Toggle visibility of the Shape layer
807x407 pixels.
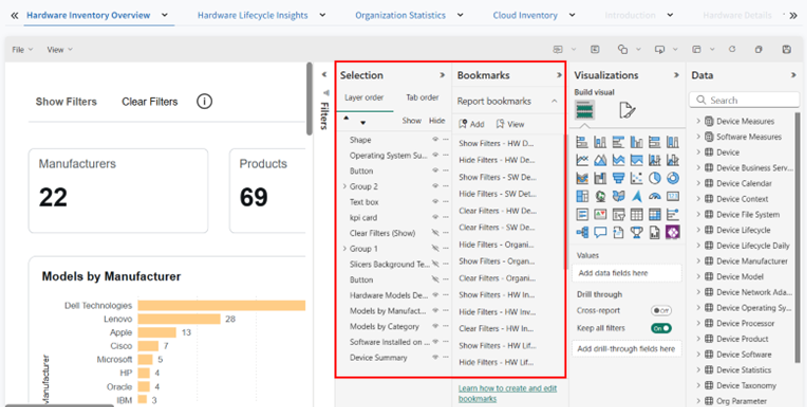pos(433,140)
